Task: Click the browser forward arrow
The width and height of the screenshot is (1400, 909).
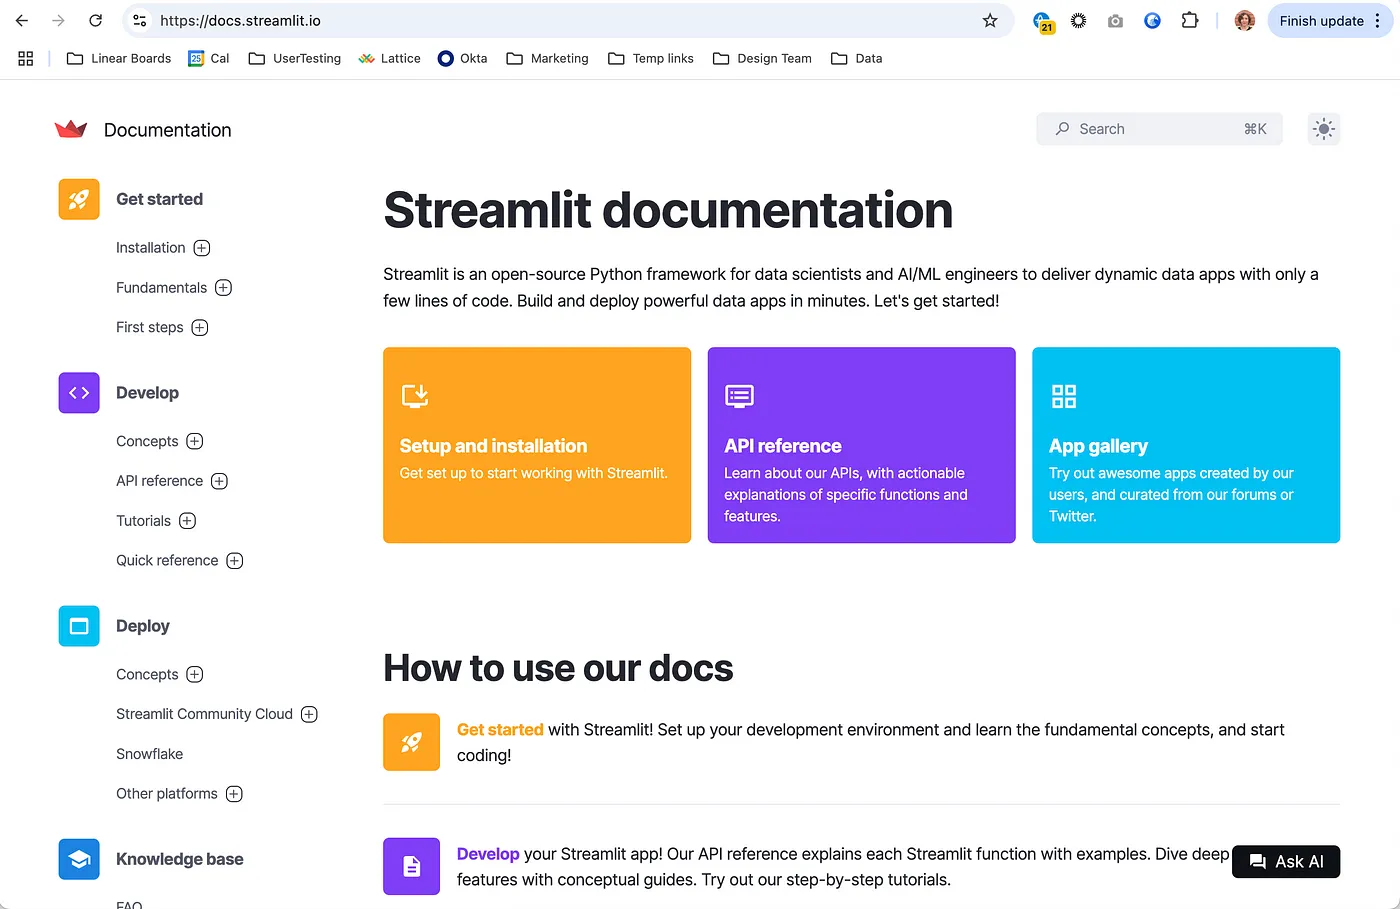Action: click(58, 20)
